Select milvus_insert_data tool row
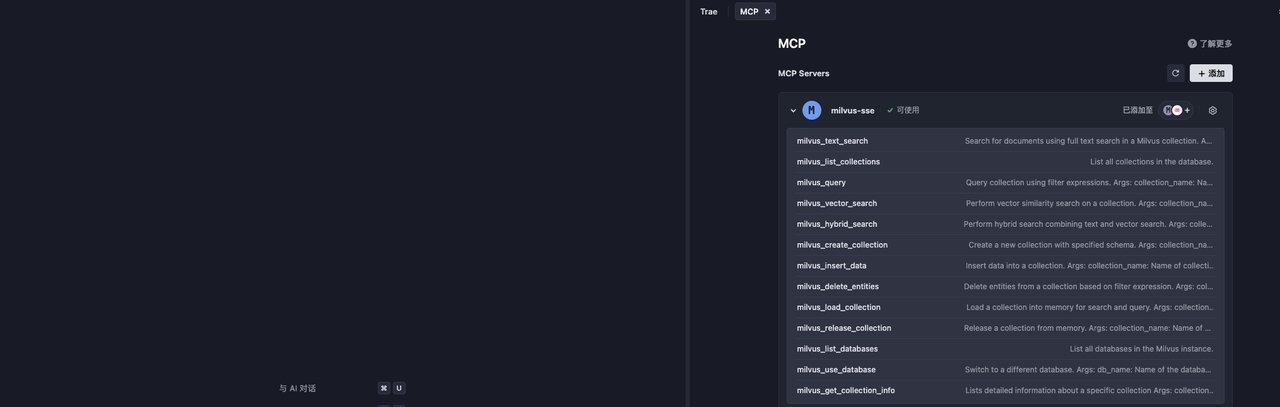 coord(1005,266)
